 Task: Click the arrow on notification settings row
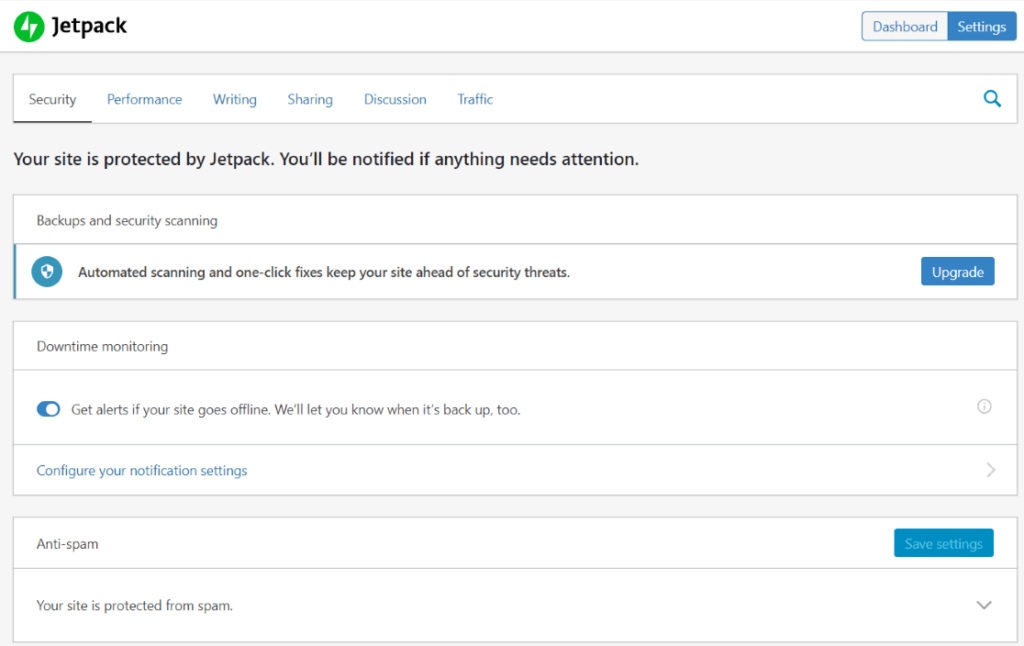990,470
